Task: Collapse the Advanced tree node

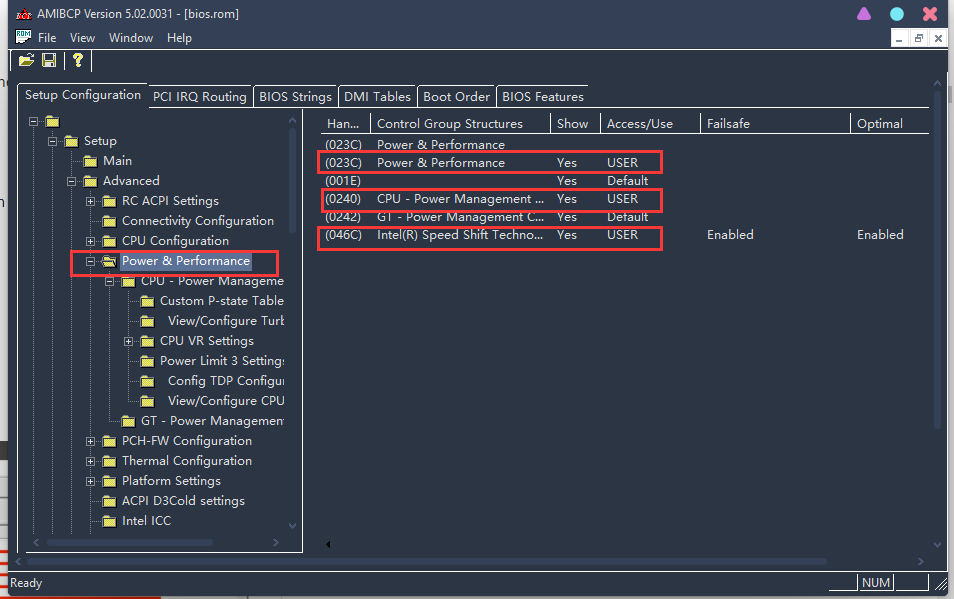Action: click(71, 181)
